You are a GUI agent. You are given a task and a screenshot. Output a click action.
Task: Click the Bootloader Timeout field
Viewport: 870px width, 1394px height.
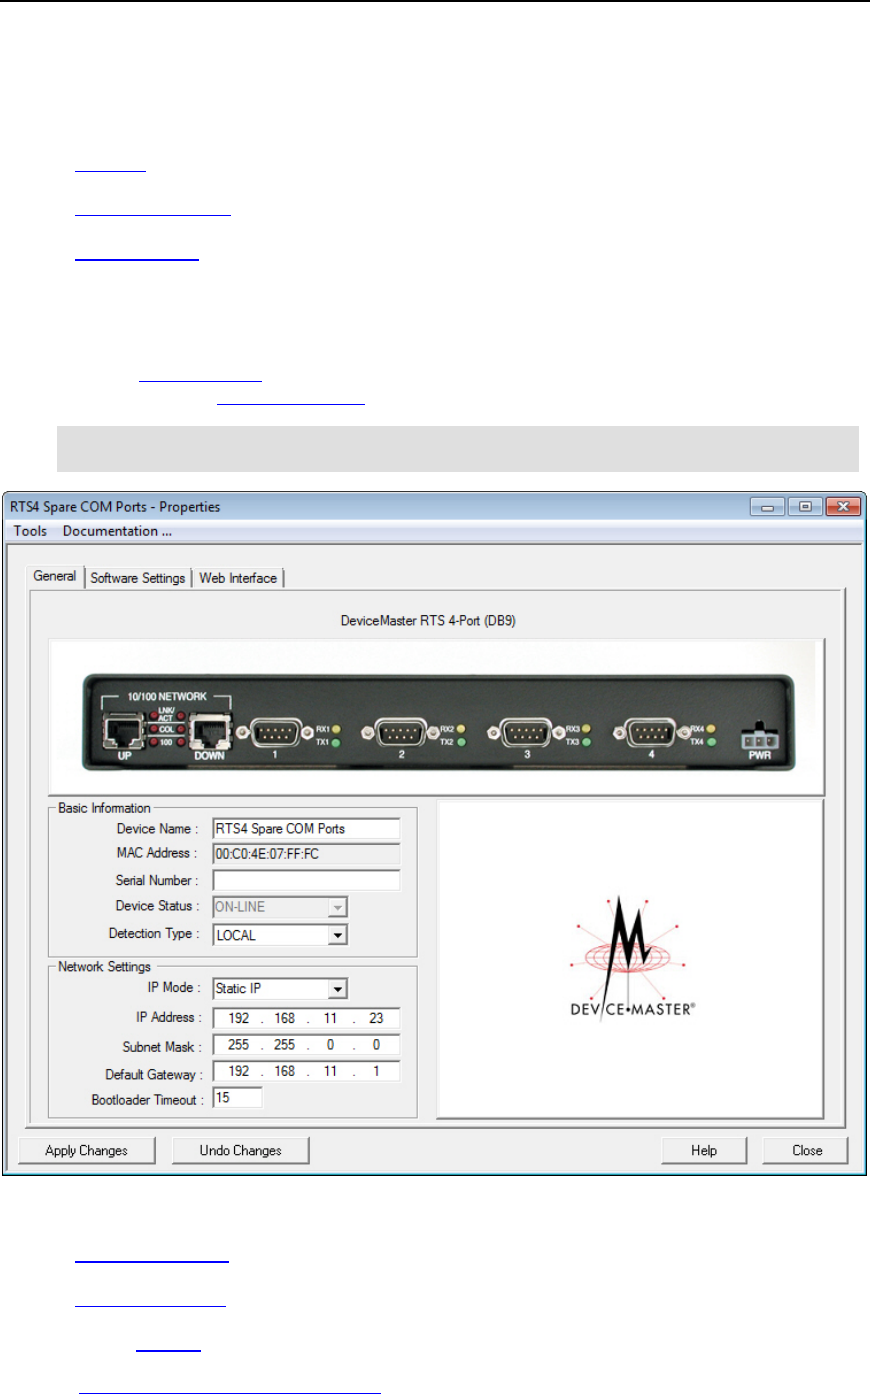(237, 1098)
